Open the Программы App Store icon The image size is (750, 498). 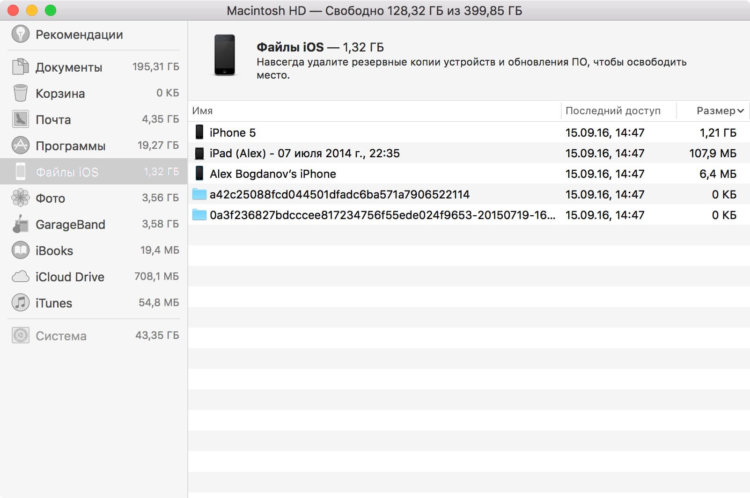20,145
